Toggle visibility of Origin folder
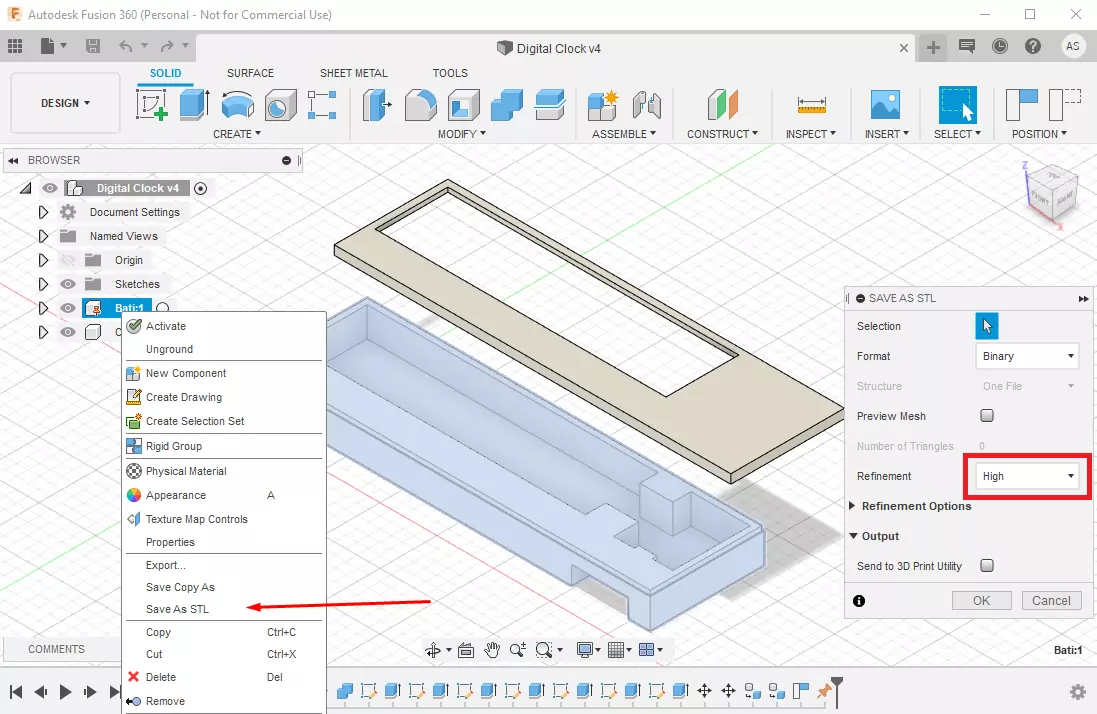1097x714 pixels. click(x=67, y=260)
